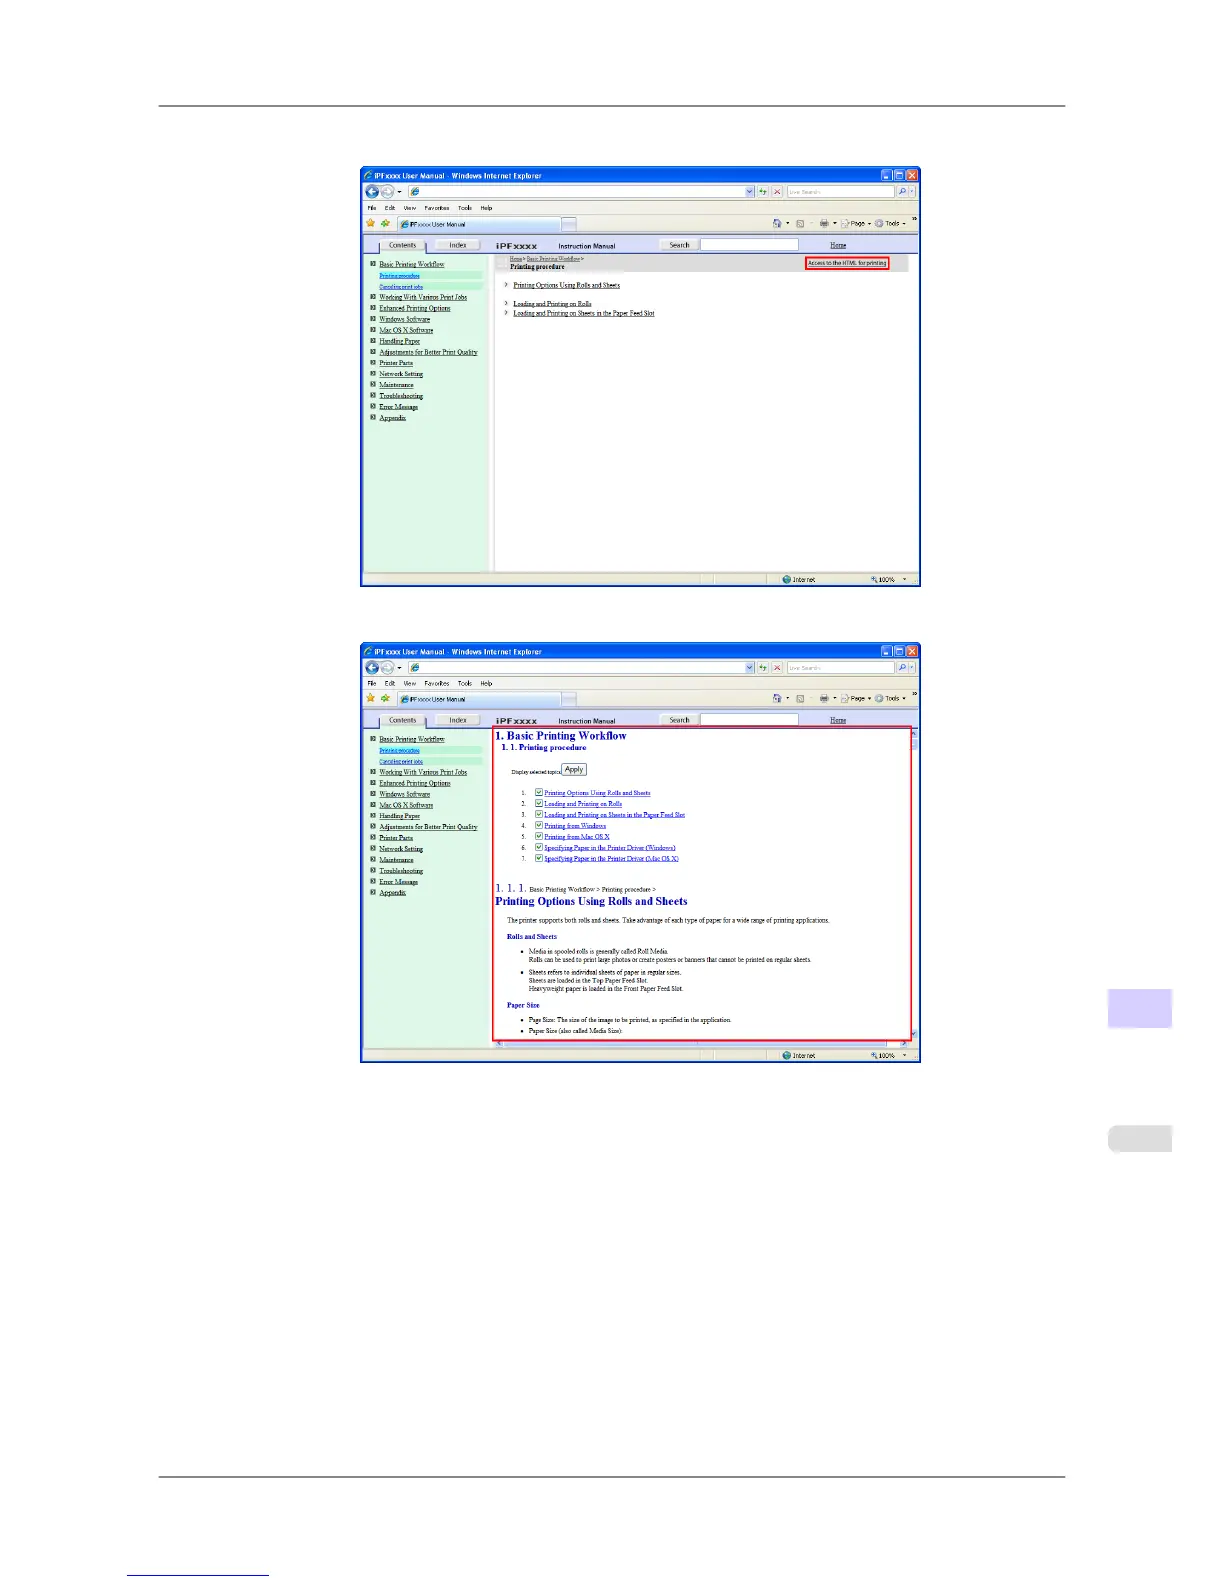Open the Tools dropdown in lower browser toolbar

pyautogui.click(x=892, y=699)
